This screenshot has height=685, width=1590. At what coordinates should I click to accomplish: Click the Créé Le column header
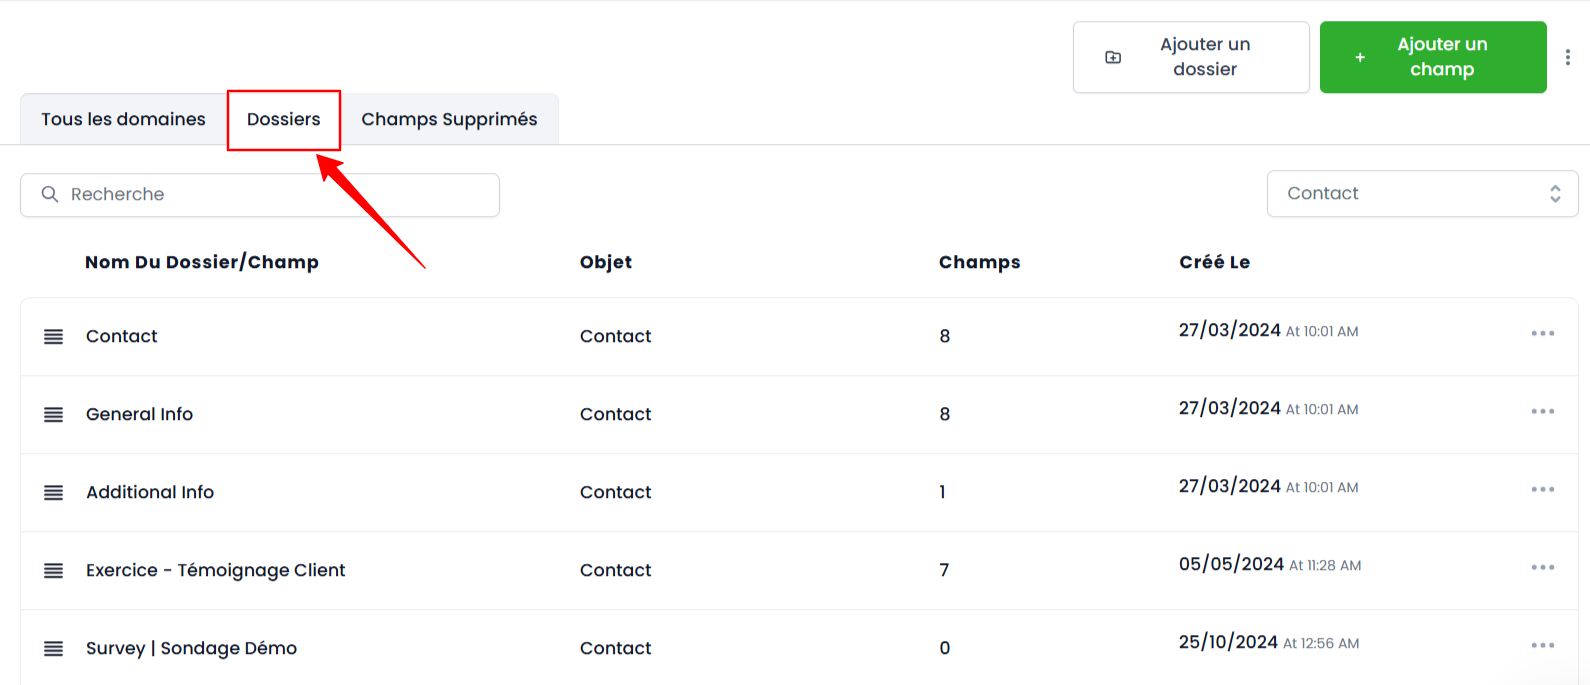click(x=1214, y=262)
